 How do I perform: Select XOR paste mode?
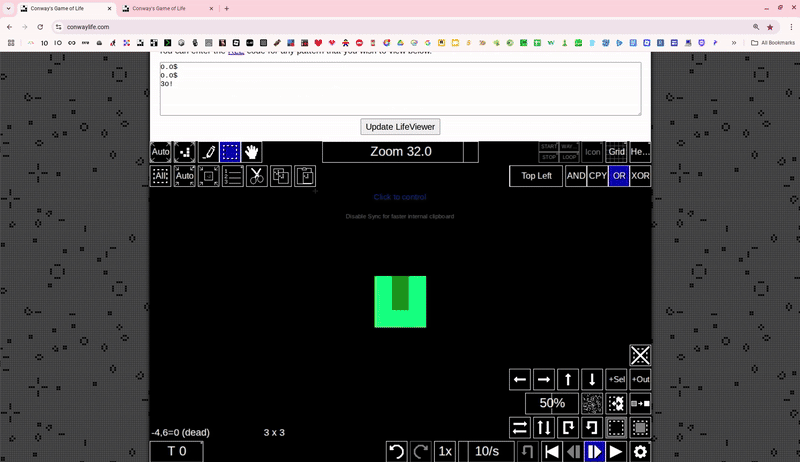click(x=640, y=176)
